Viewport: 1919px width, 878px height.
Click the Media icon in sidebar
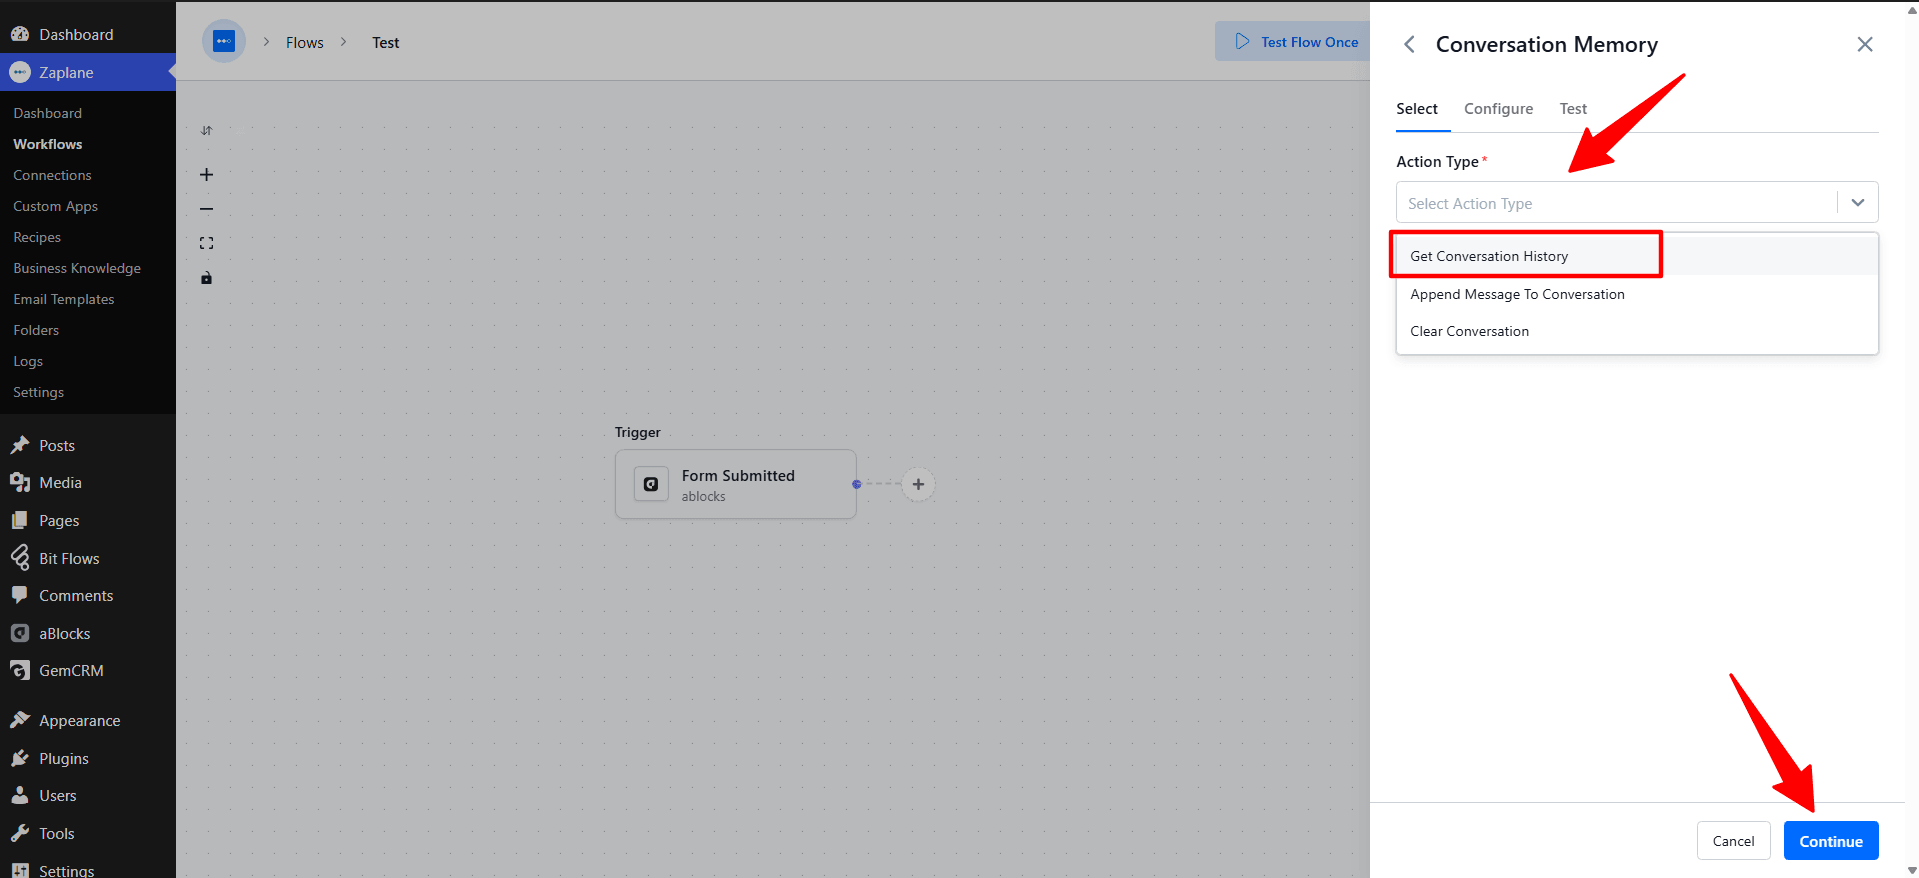click(20, 482)
